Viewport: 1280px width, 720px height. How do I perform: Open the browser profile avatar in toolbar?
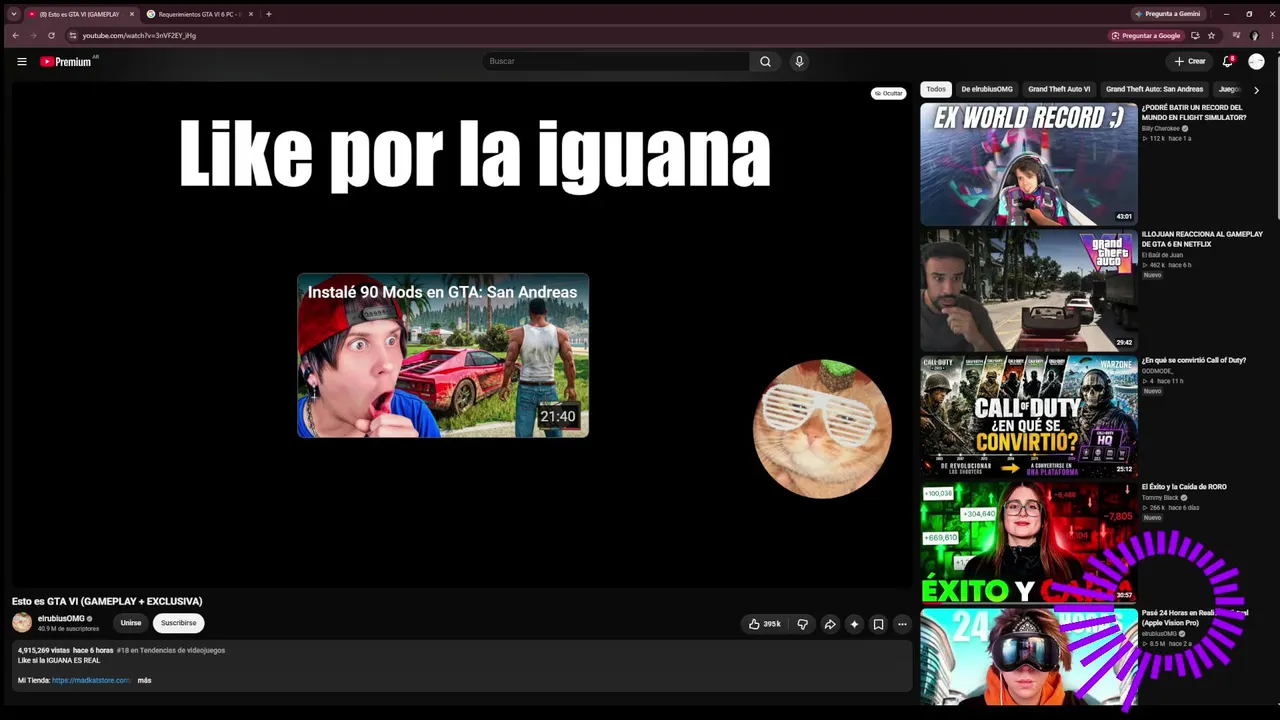tap(1254, 35)
